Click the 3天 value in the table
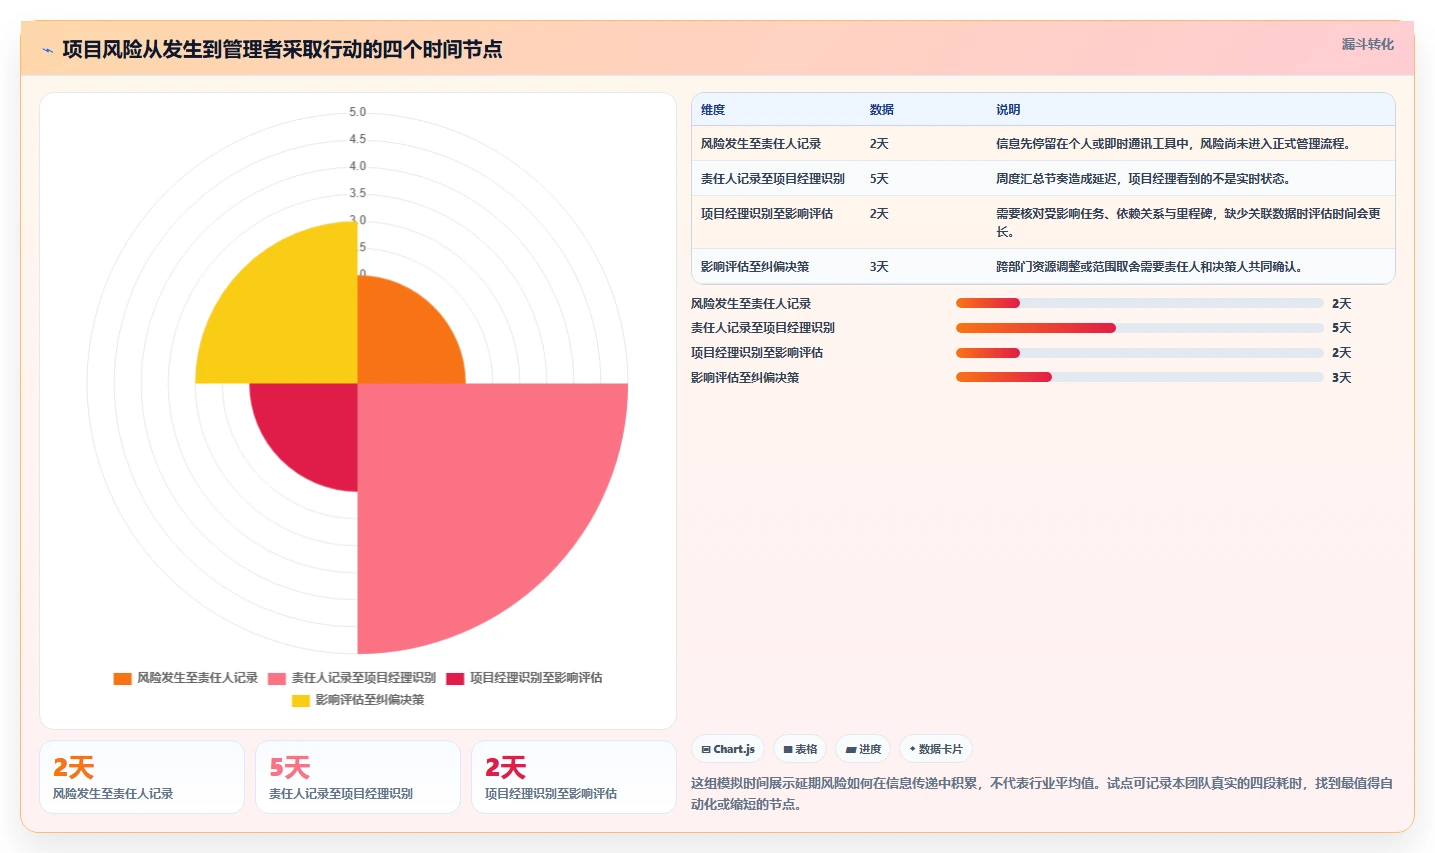Screen dimensions: 1435x853 [879, 267]
